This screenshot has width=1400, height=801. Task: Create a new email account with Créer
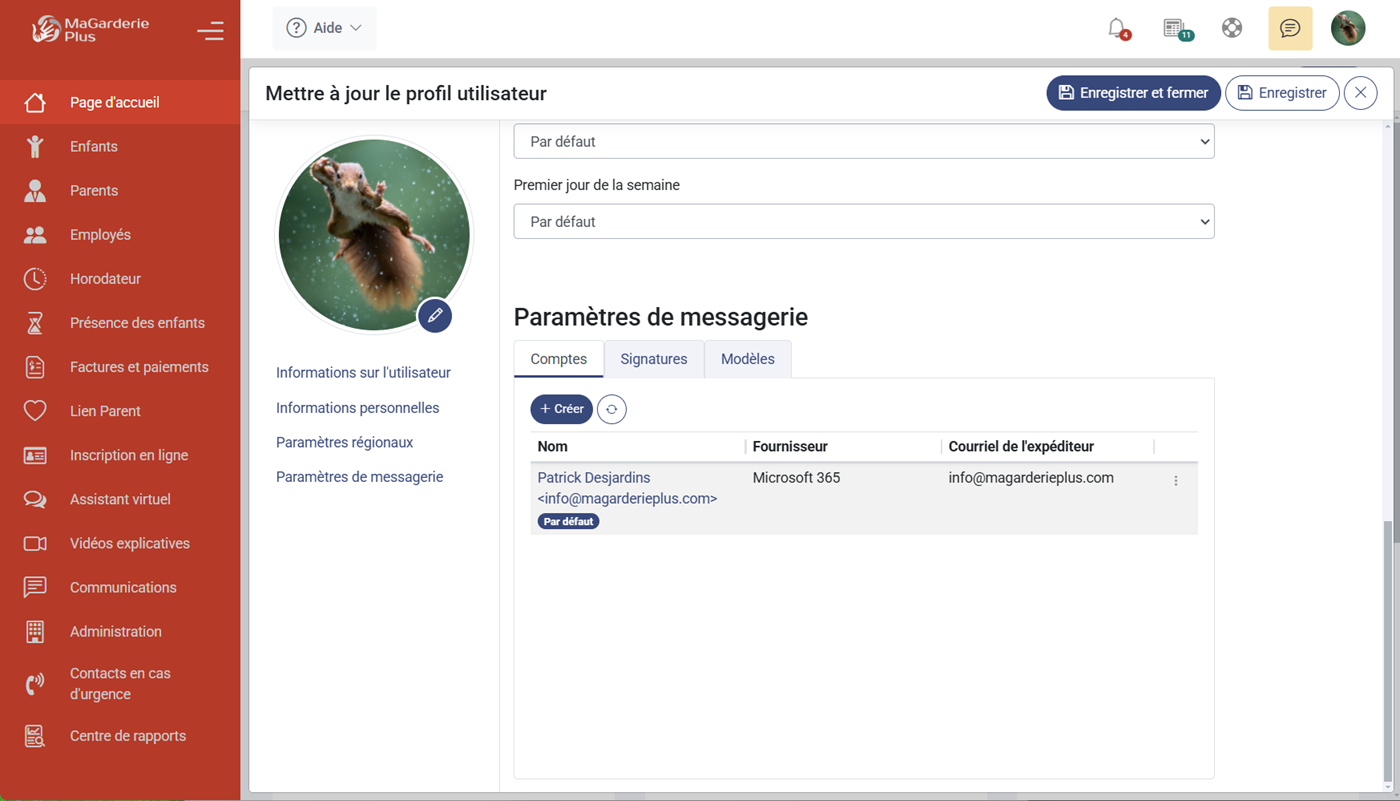click(x=562, y=409)
